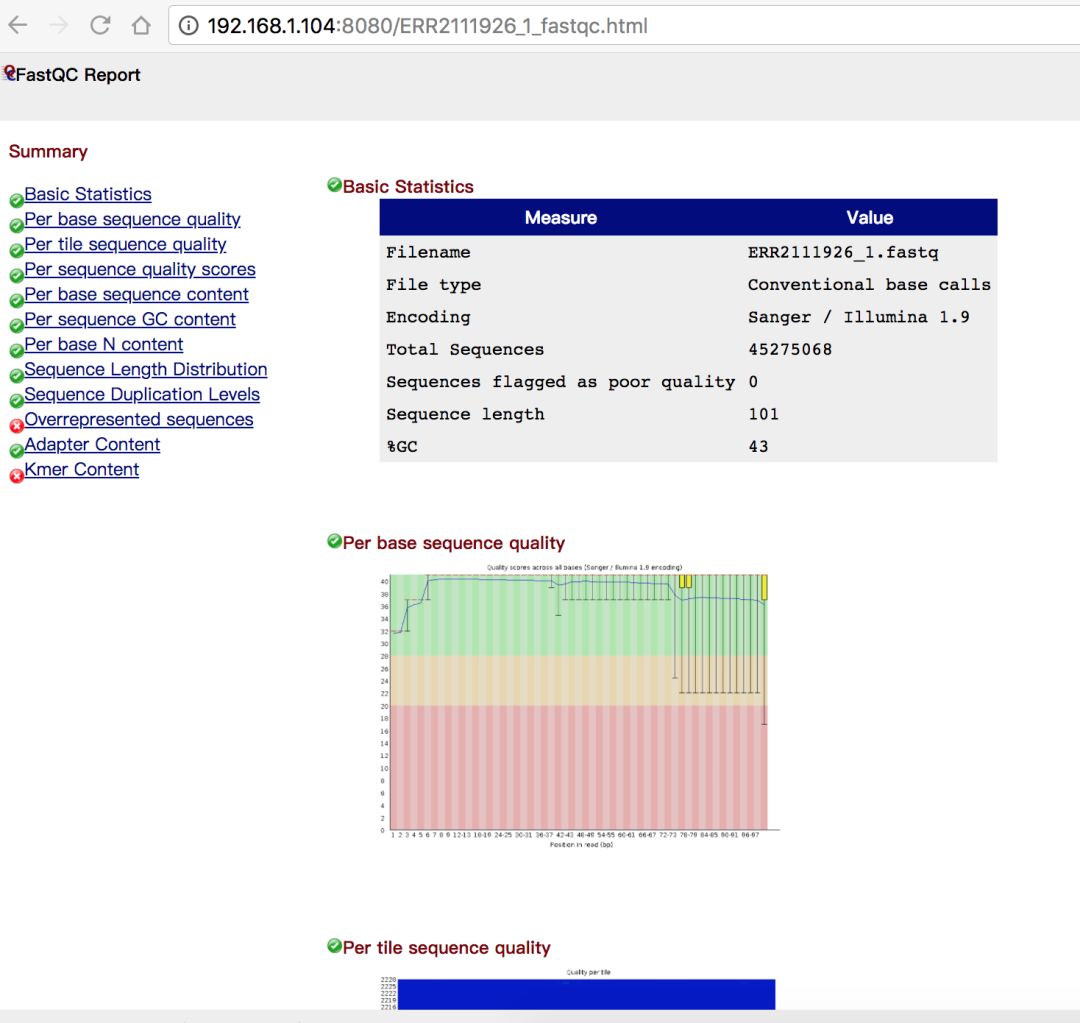Click the site info icon in address bar
The height and width of the screenshot is (1023, 1080).
188,26
